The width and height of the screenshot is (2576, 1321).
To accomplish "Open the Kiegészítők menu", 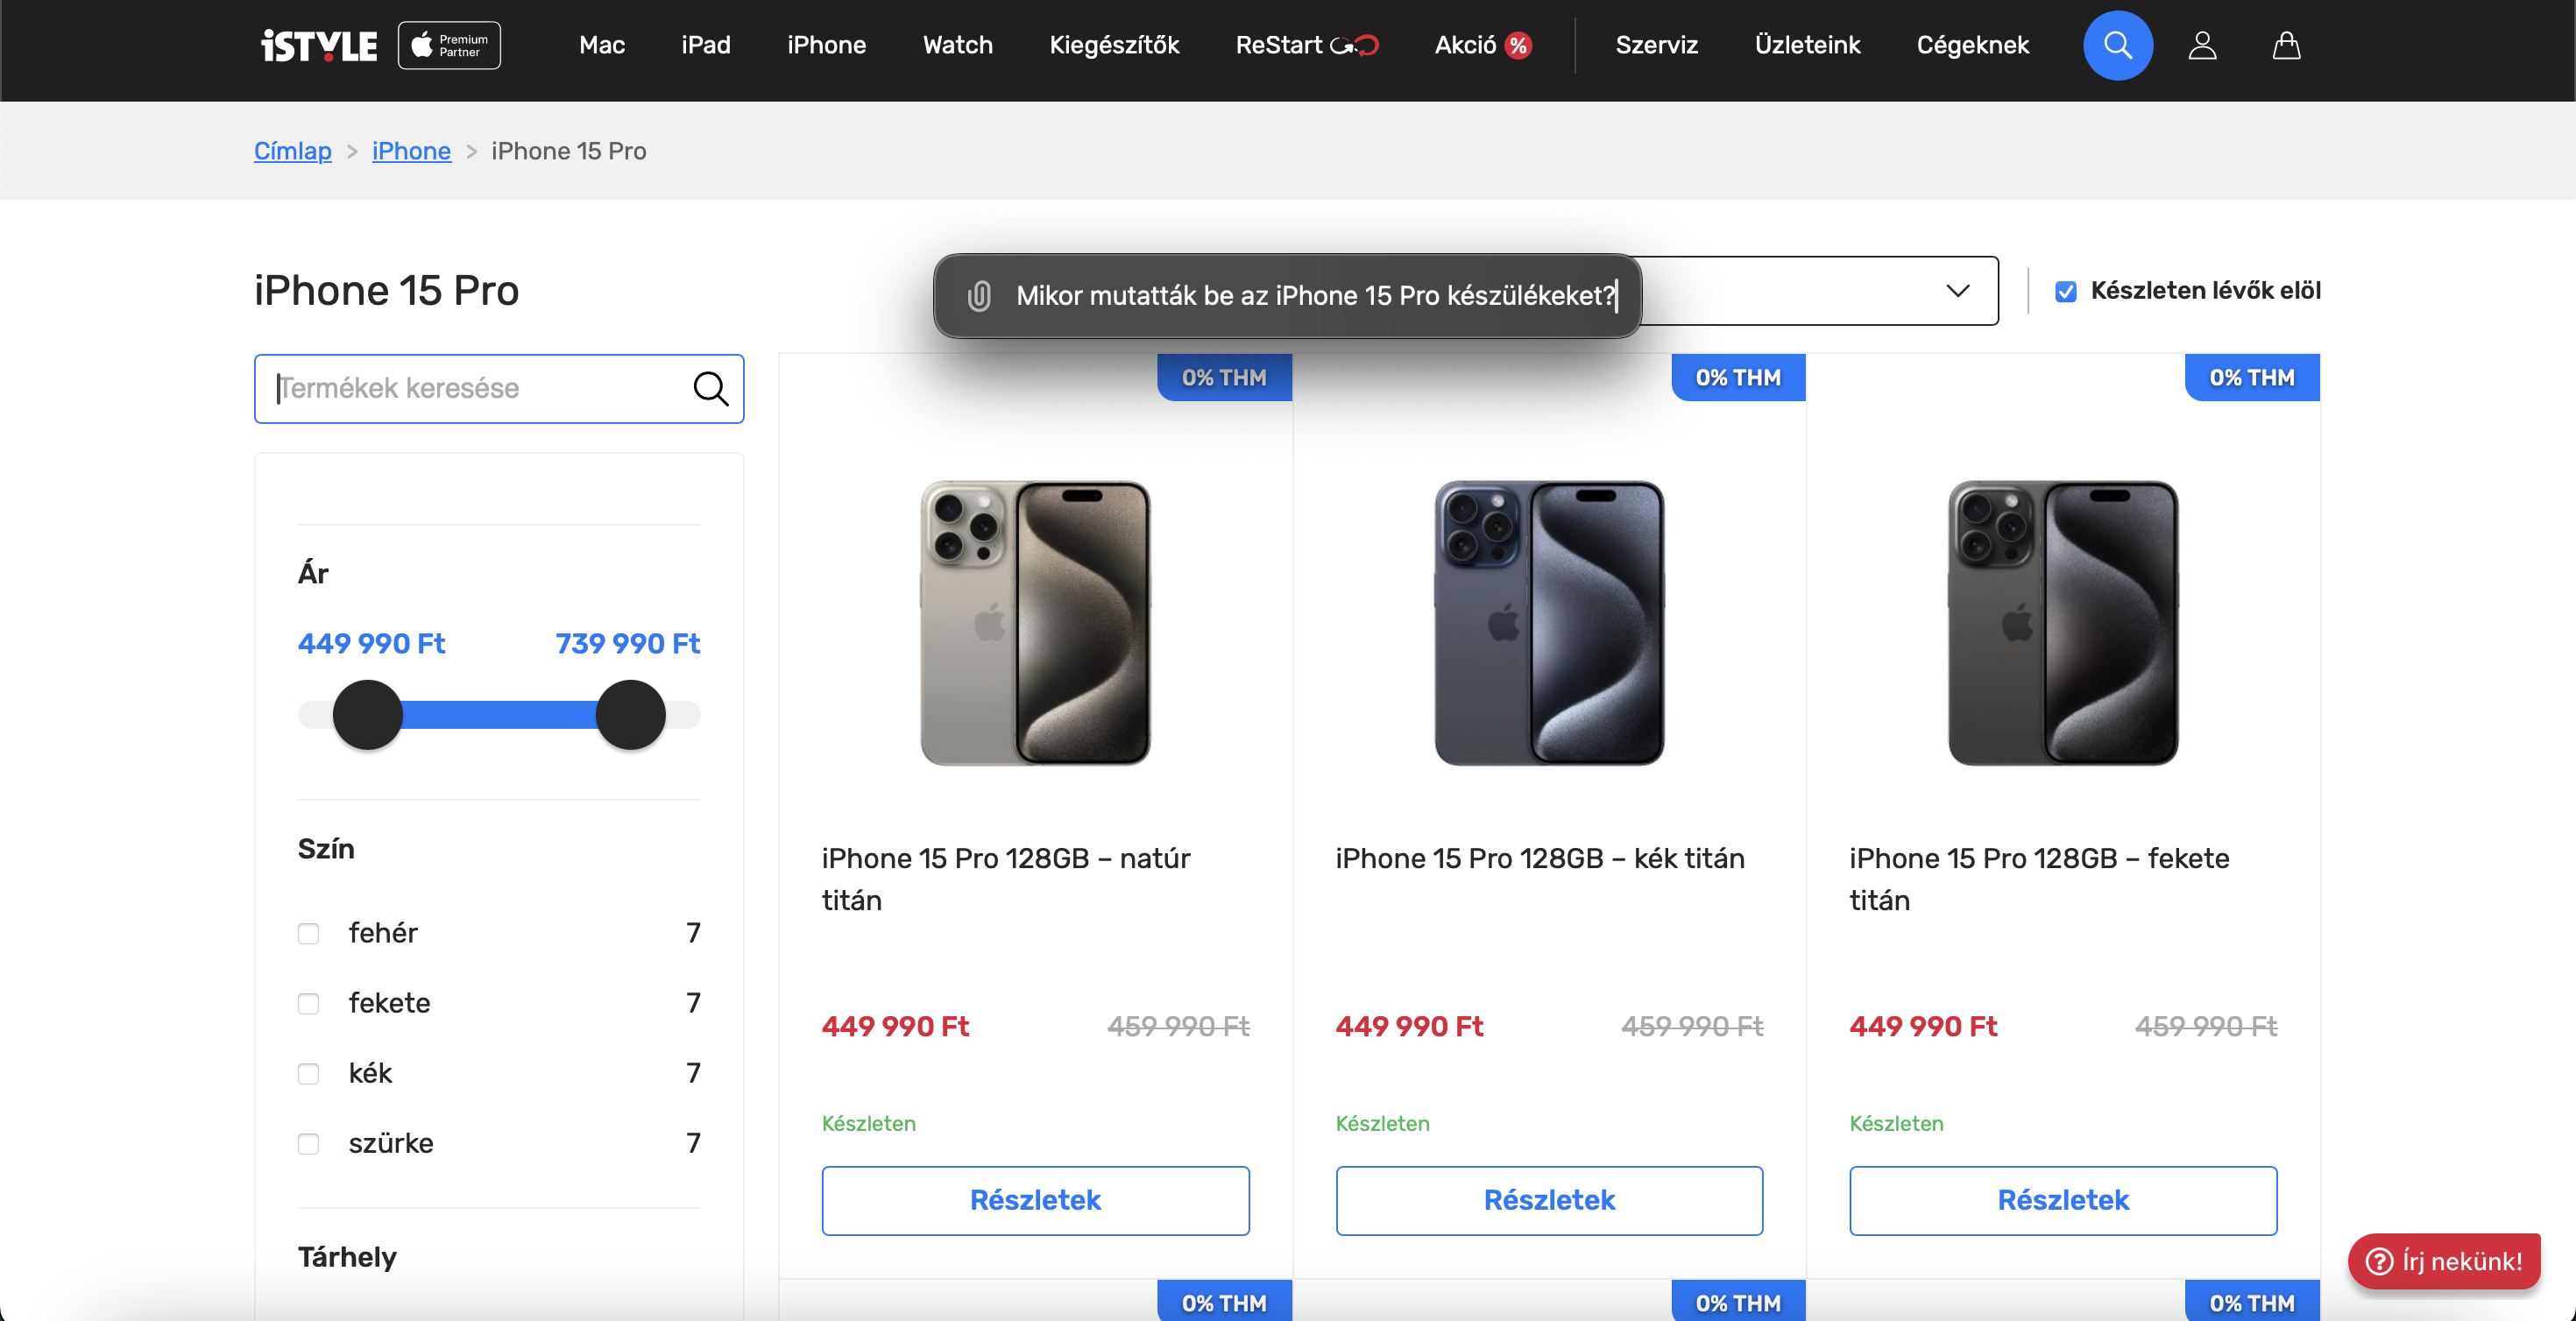I will [1114, 45].
